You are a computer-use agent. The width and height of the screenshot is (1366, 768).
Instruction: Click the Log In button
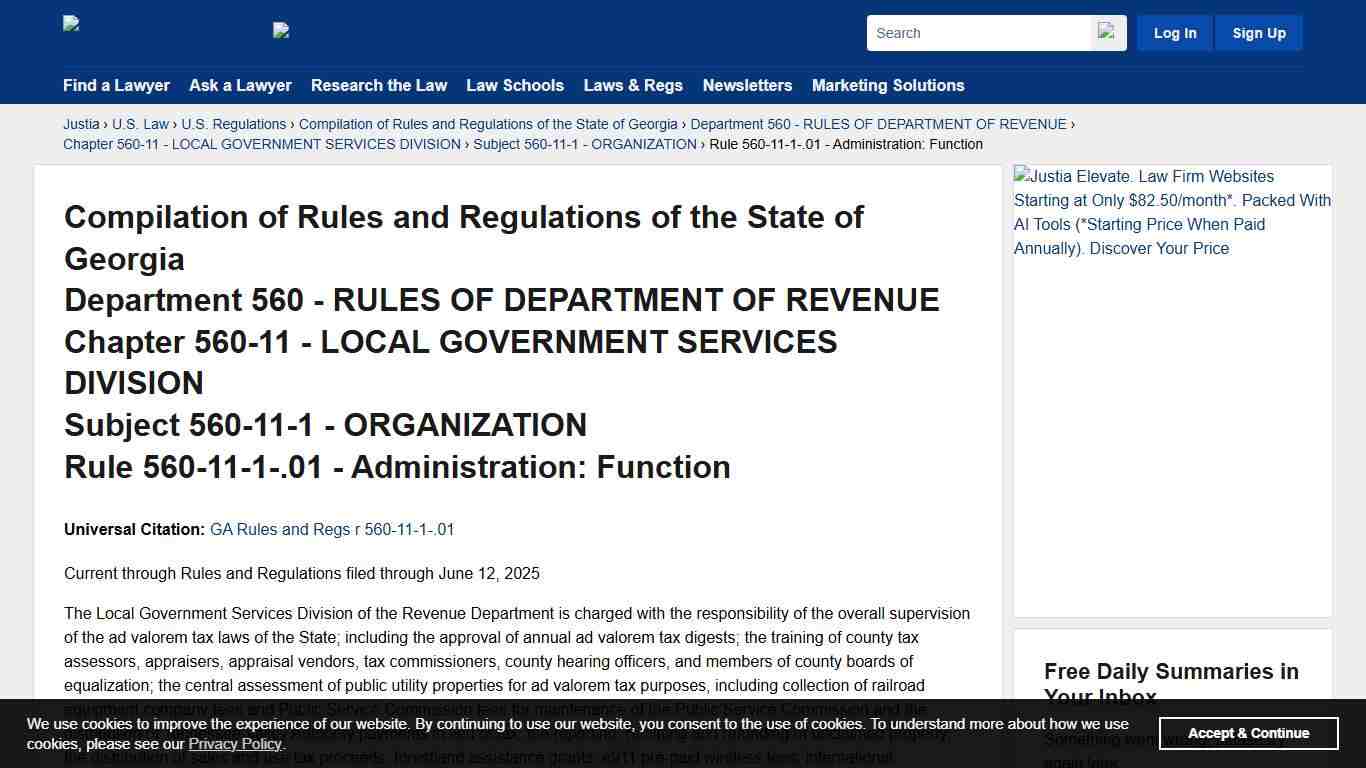pos(1174,32)
